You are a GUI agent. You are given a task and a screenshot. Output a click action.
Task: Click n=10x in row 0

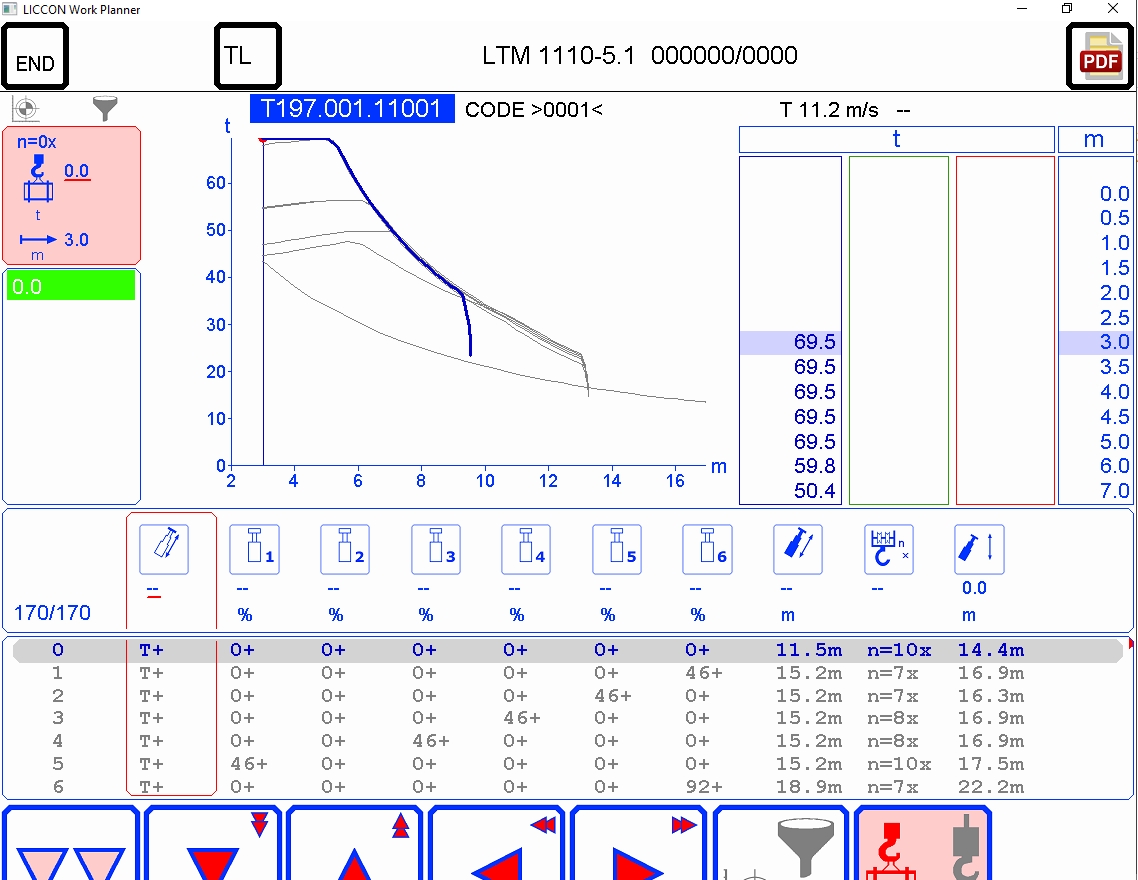pyautogui.click(x=898, y=650)
